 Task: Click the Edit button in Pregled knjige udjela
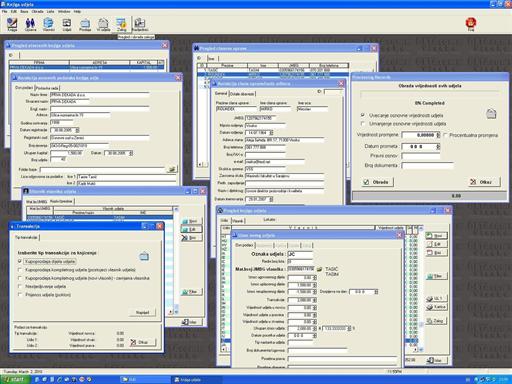click(436, 244)
